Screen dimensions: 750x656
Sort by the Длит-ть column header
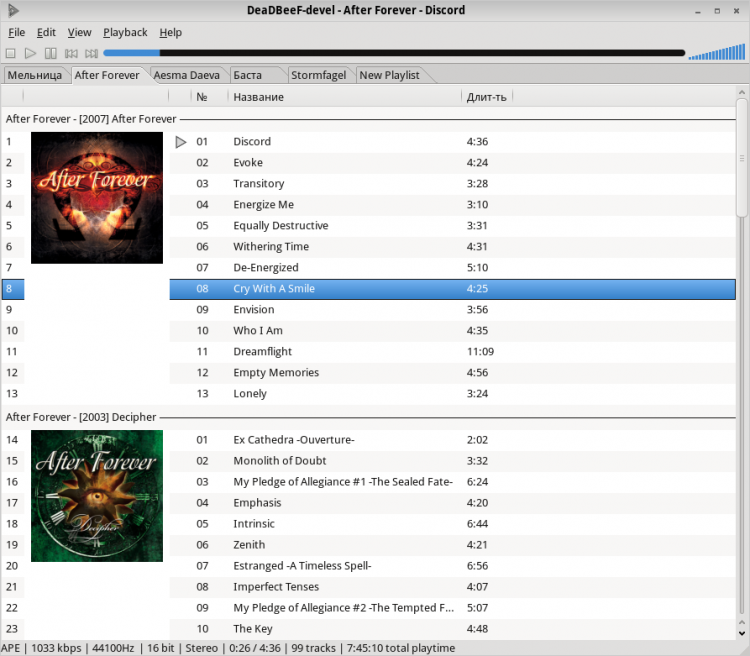[x=487, y=97]
